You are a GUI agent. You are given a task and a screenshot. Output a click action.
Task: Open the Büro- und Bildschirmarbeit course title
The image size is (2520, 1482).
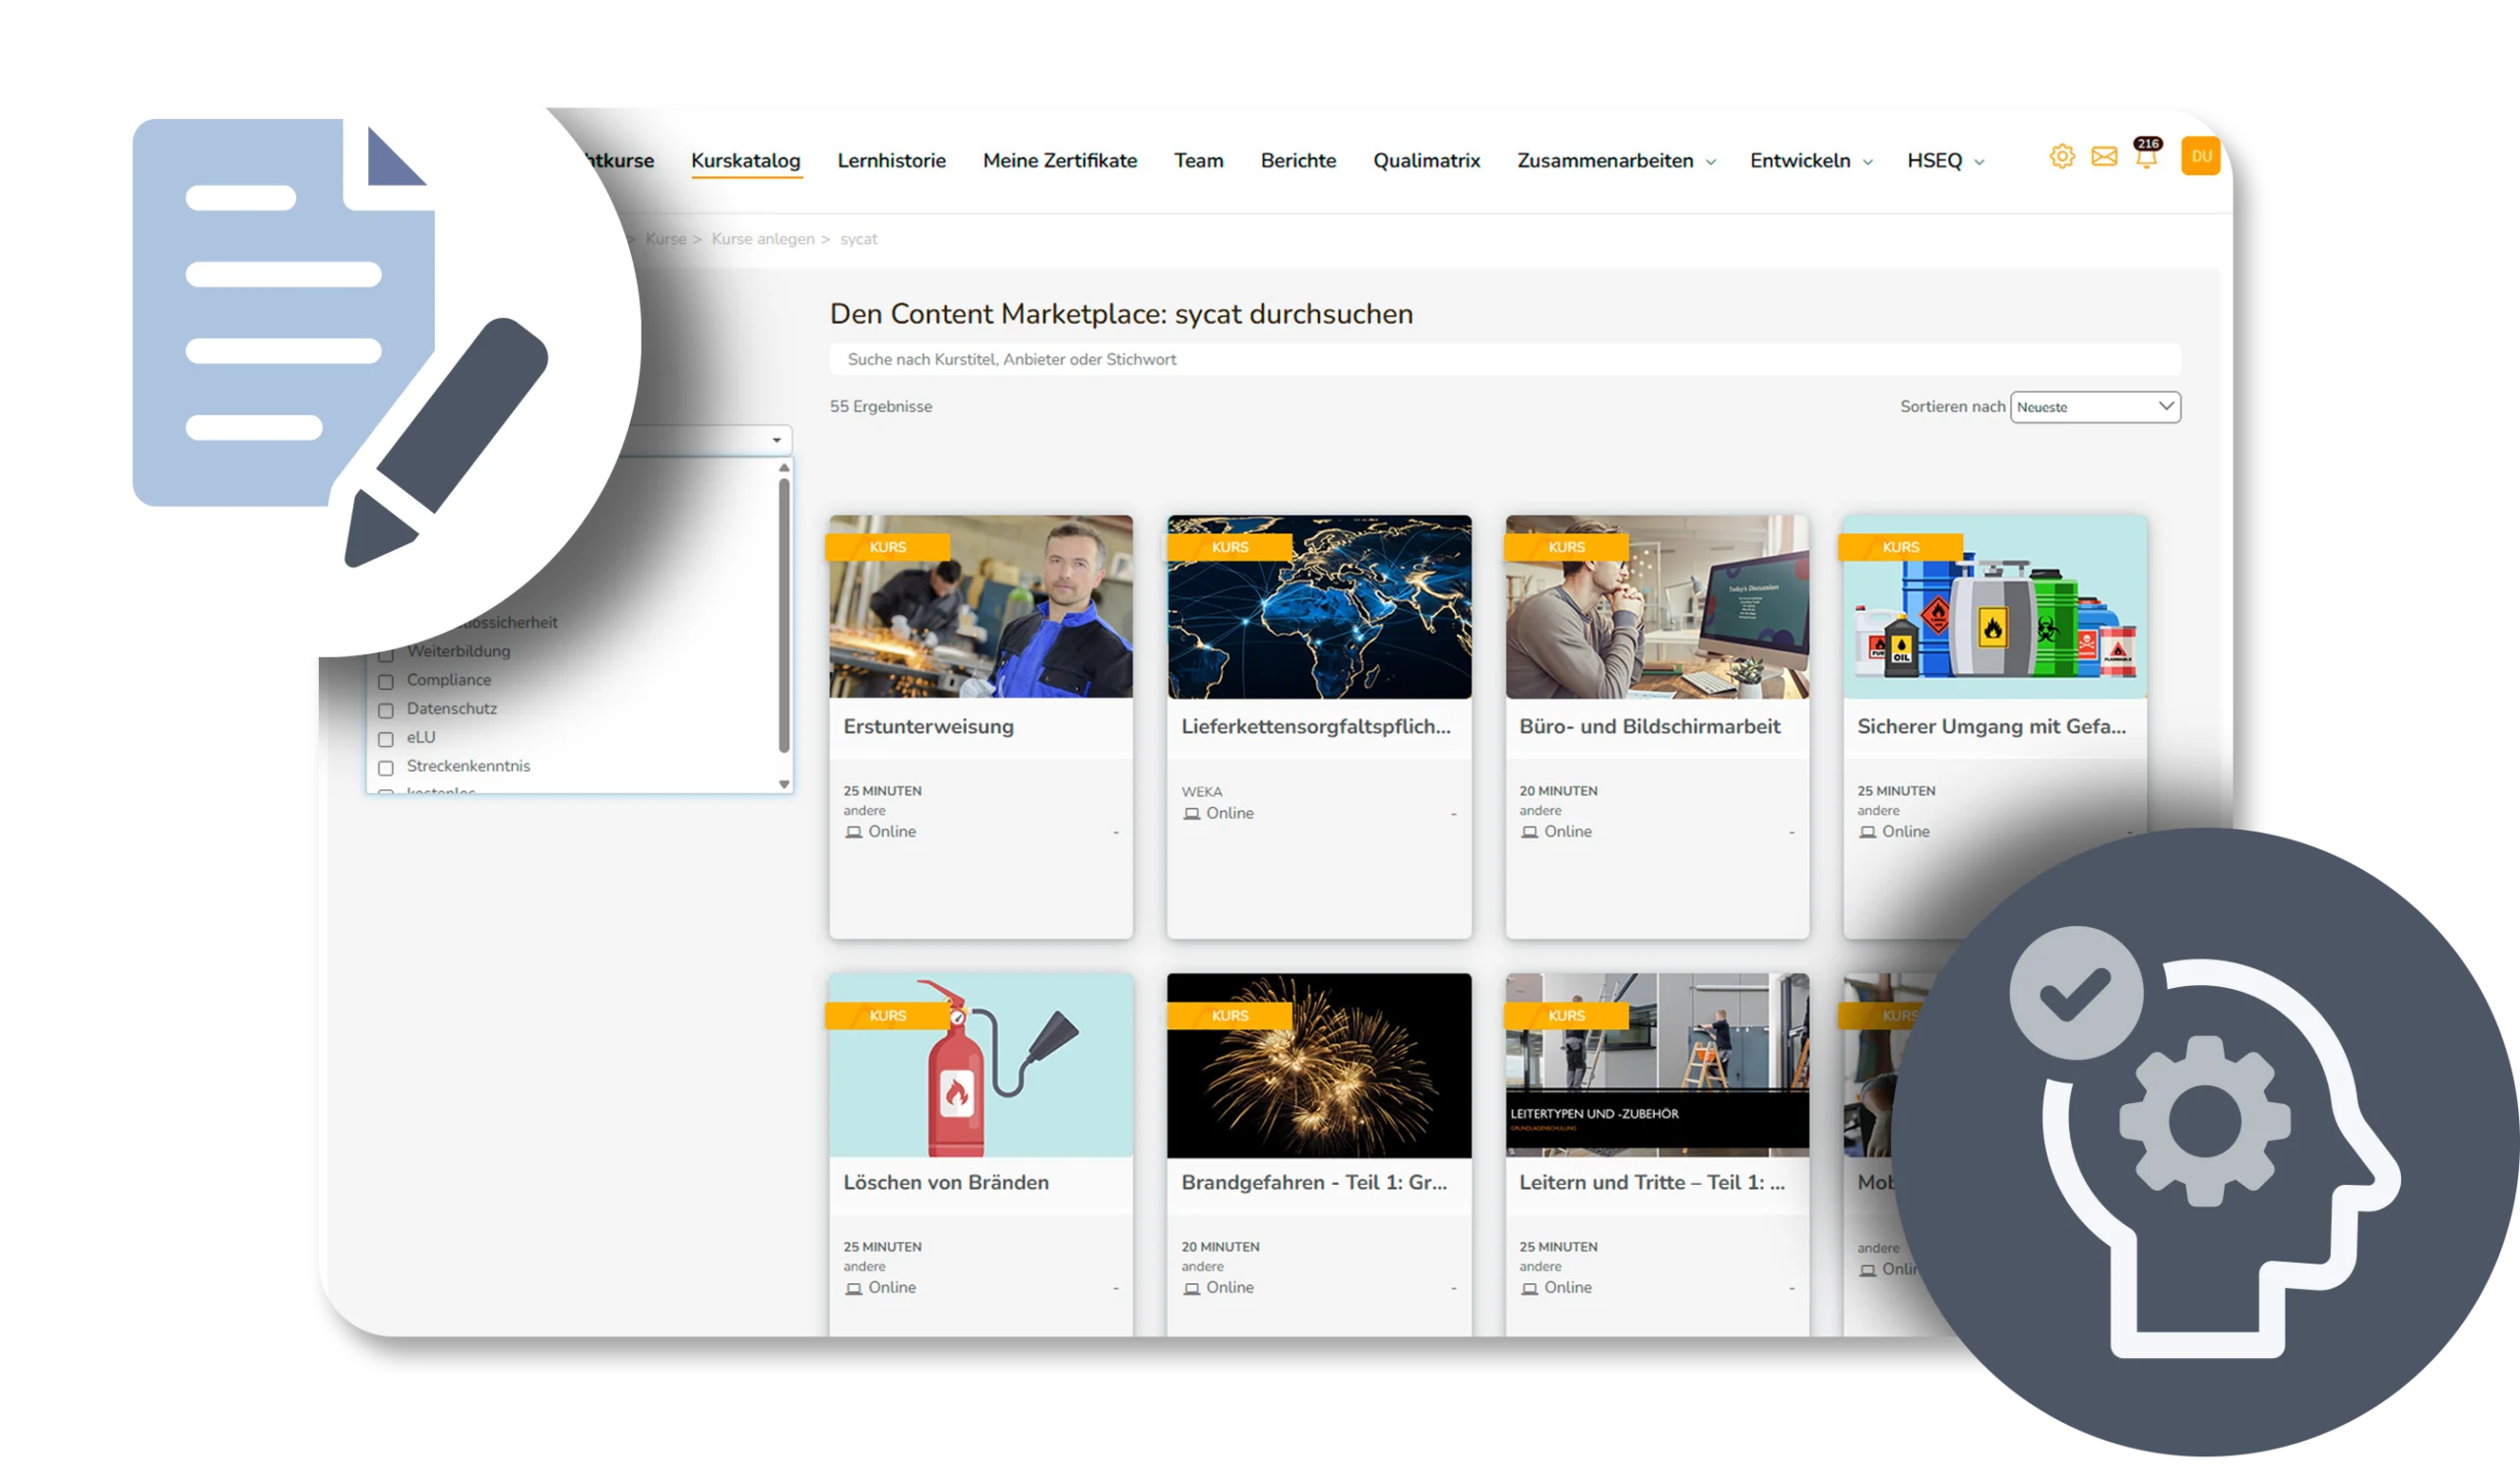[x=1649, y=727]
